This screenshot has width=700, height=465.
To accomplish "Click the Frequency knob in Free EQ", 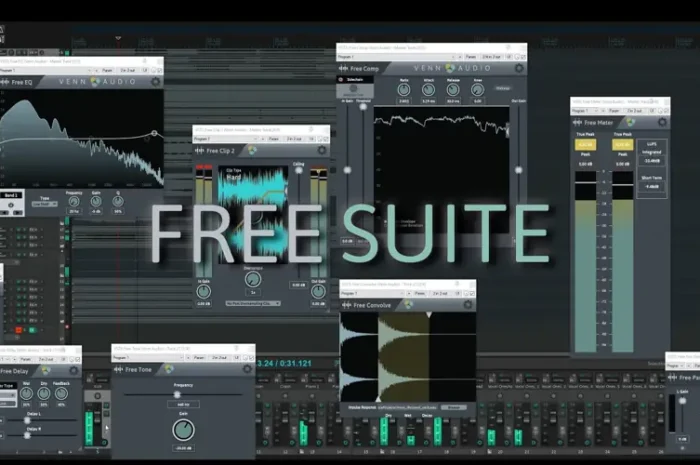I will click(x=74, y=200).
